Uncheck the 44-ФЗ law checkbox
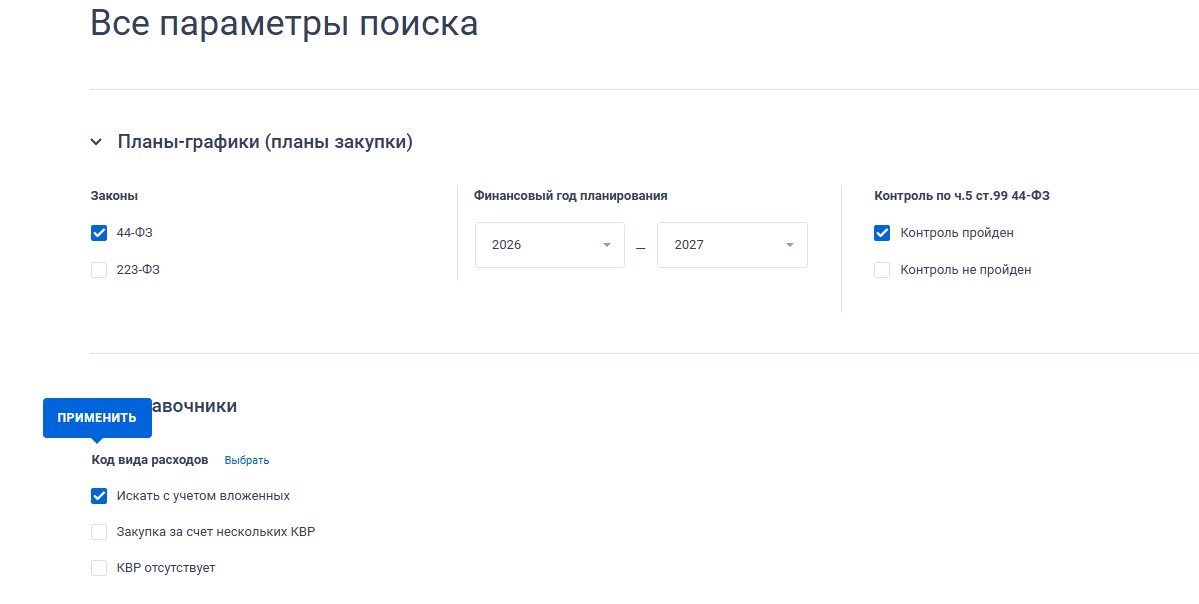 [99, 233]
